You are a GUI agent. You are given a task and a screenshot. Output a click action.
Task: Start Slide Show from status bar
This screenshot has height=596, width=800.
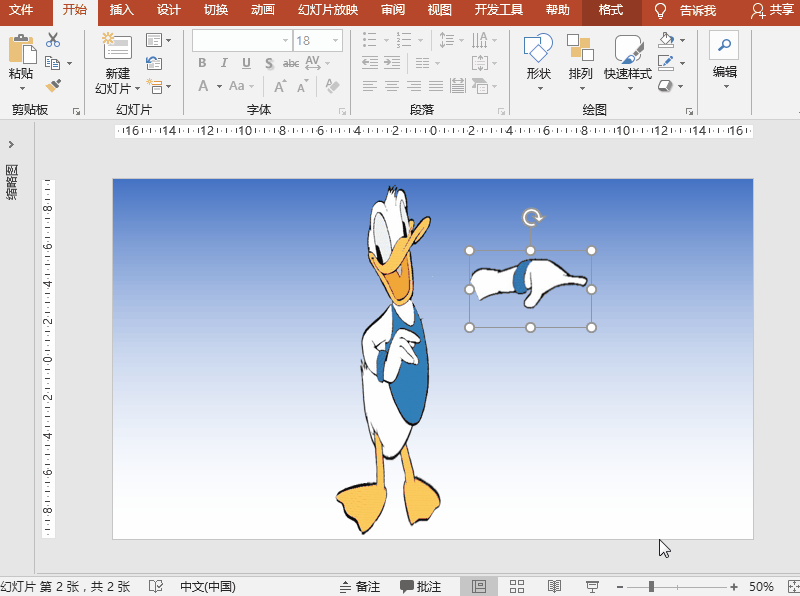[x=592, y=587]
